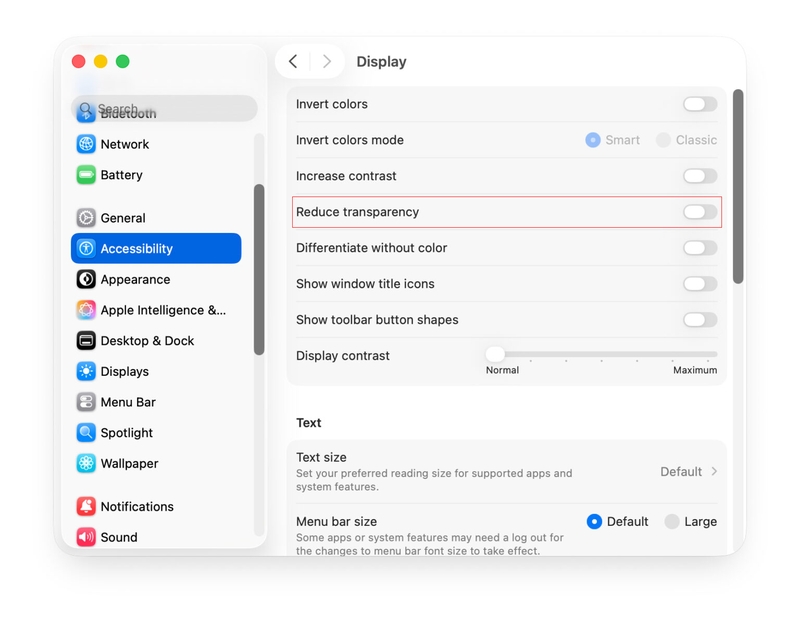Viewport: 800px width, 627px height.
Task: Select the Classic invert mode radio
Action: pos(663,140)
